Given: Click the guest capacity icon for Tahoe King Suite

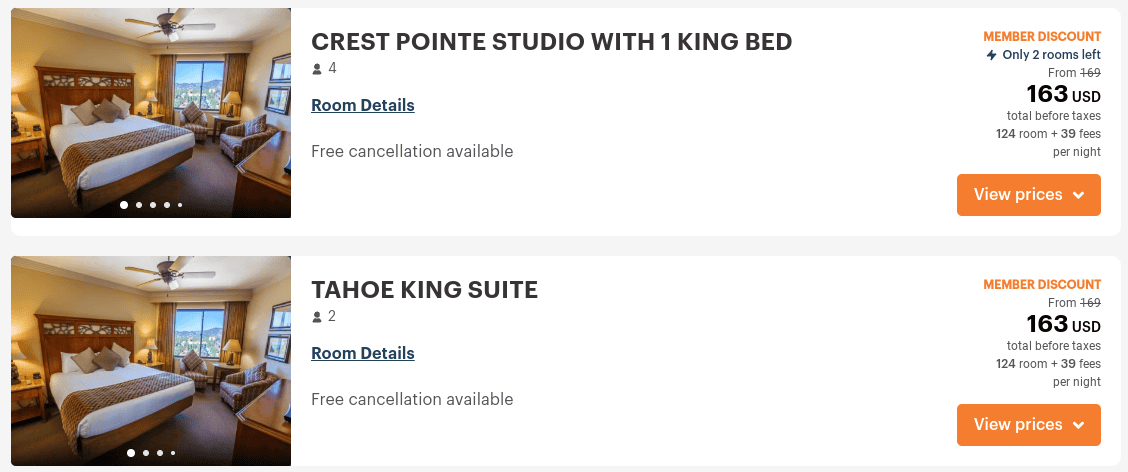Looking at the screenshot, I should 318,317.
